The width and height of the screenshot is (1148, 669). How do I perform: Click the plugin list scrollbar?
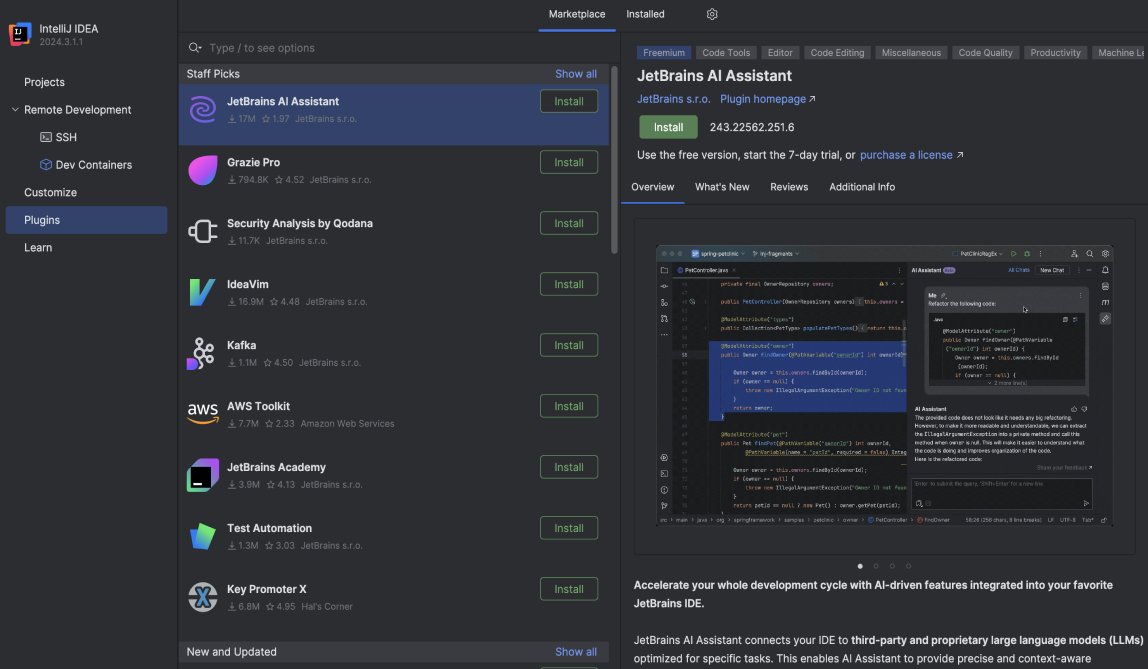pyautogui.click(x=614, y=160)
